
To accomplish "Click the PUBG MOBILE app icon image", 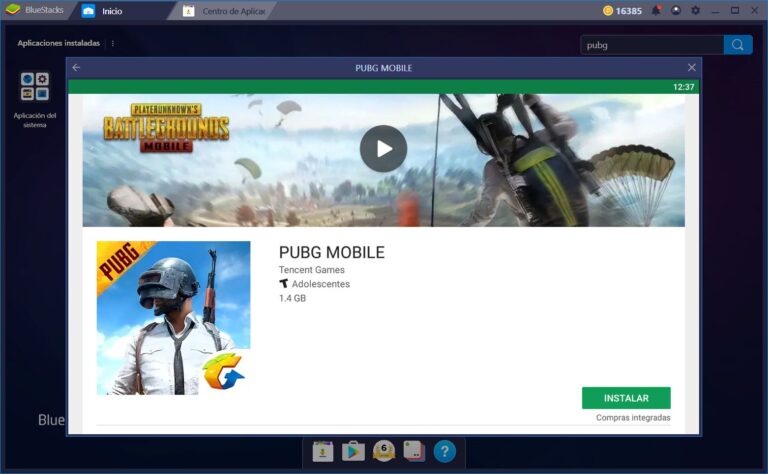I will tap(173, 318).
